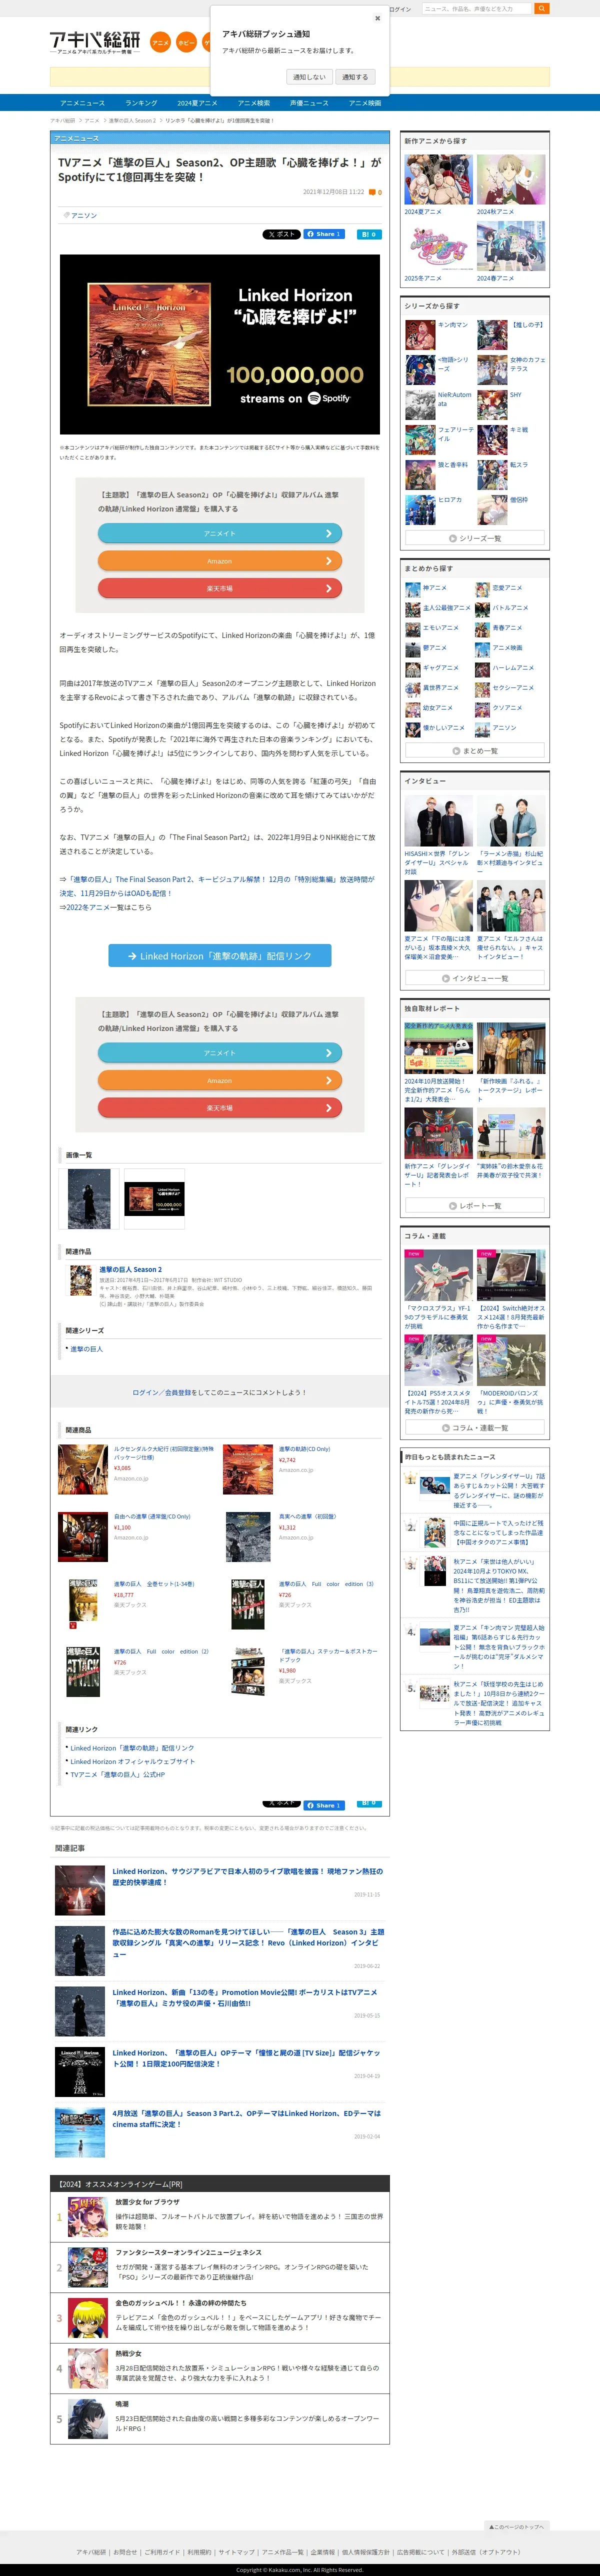600x2576 pixels.
Task: Open the アニメニュース navigation tab
Action: pyautogui.click(x=82, y=103)
